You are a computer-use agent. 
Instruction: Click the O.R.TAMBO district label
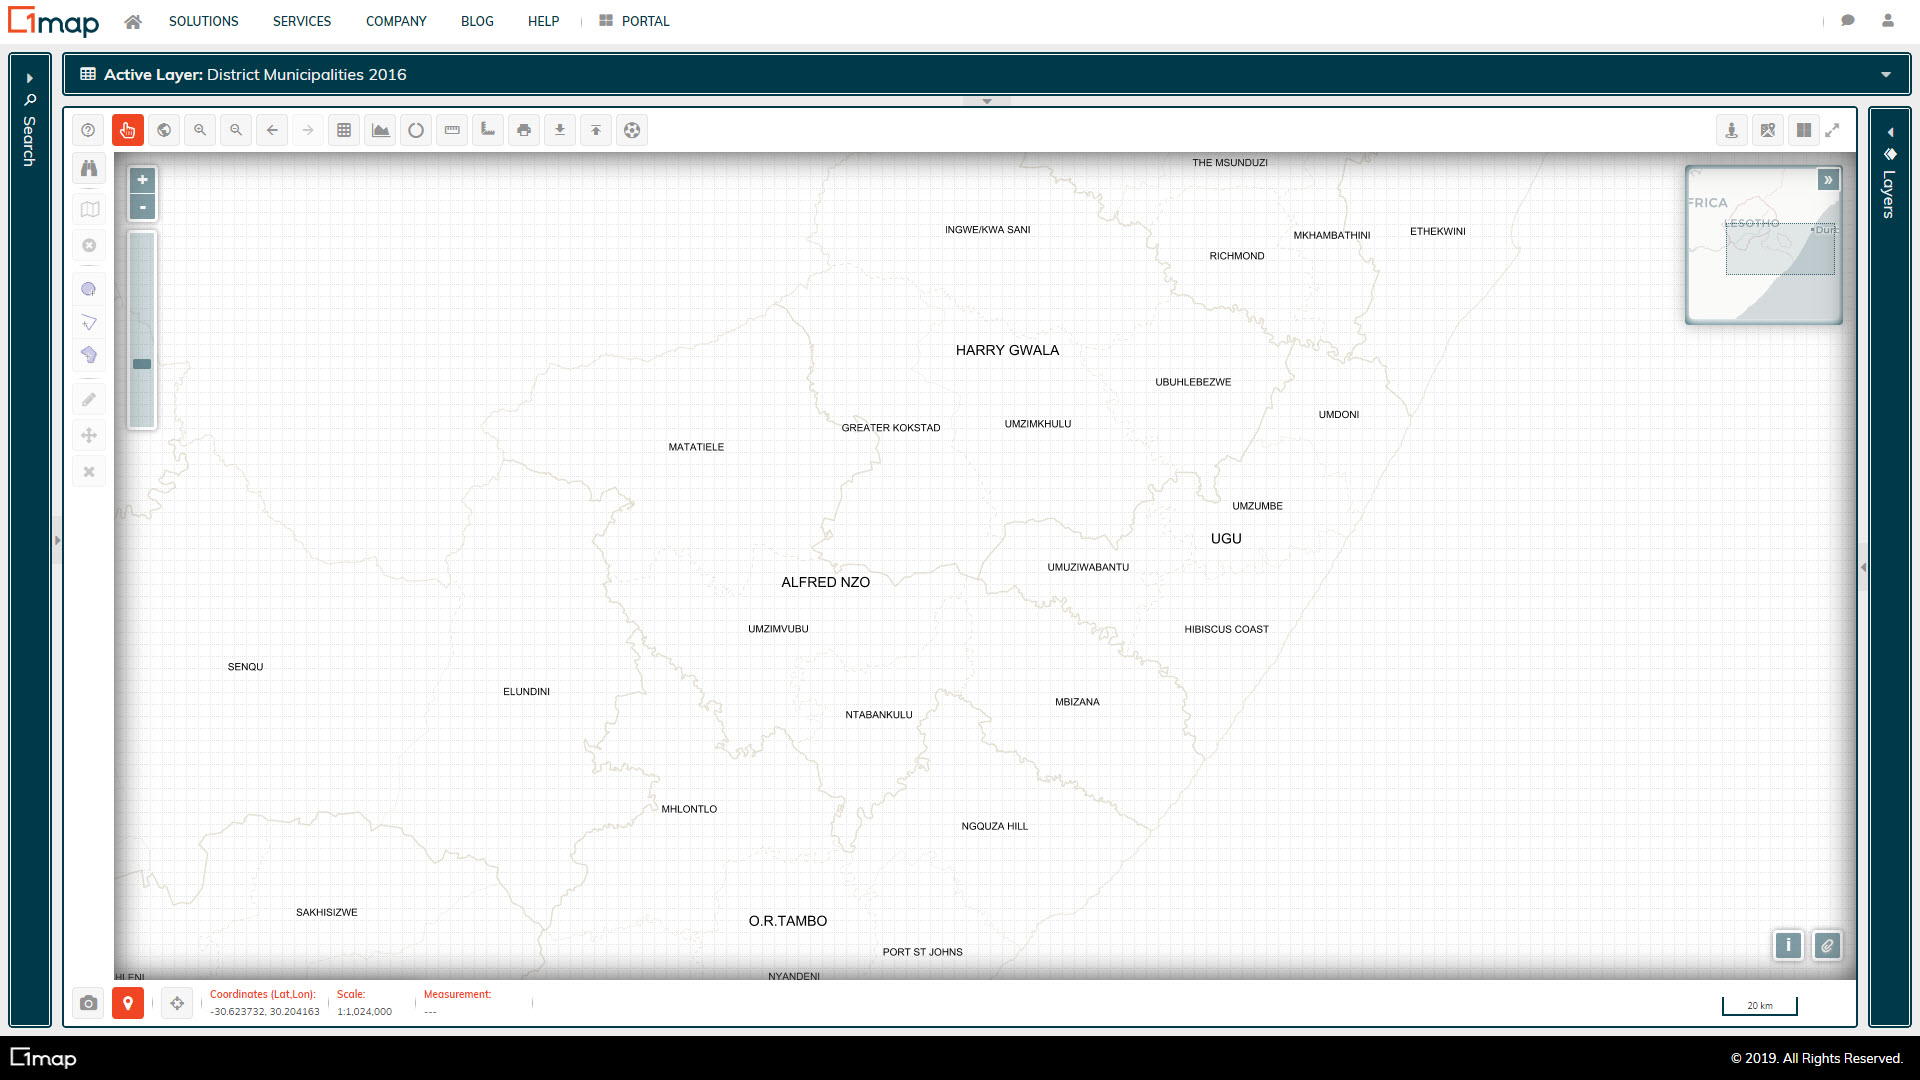pos(788,921)
